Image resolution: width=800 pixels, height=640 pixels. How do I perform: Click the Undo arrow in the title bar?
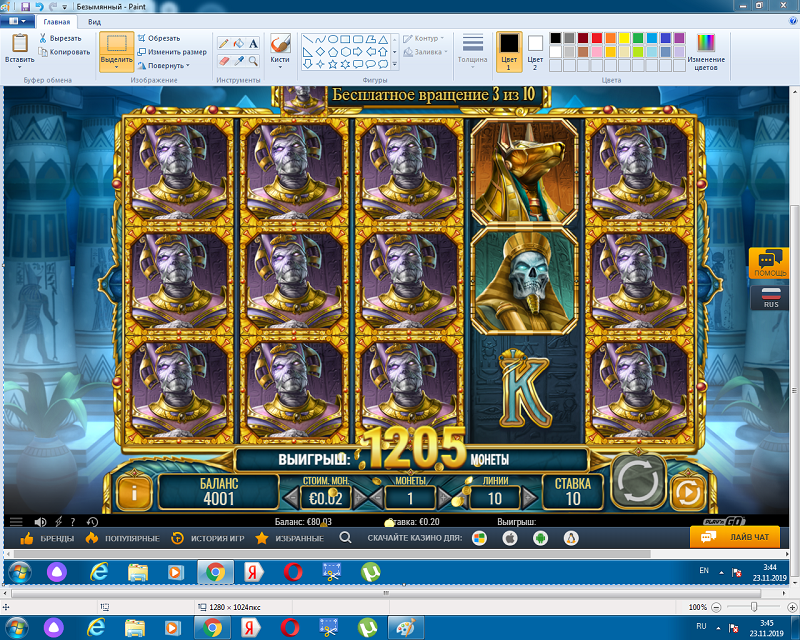click(39, 7)
